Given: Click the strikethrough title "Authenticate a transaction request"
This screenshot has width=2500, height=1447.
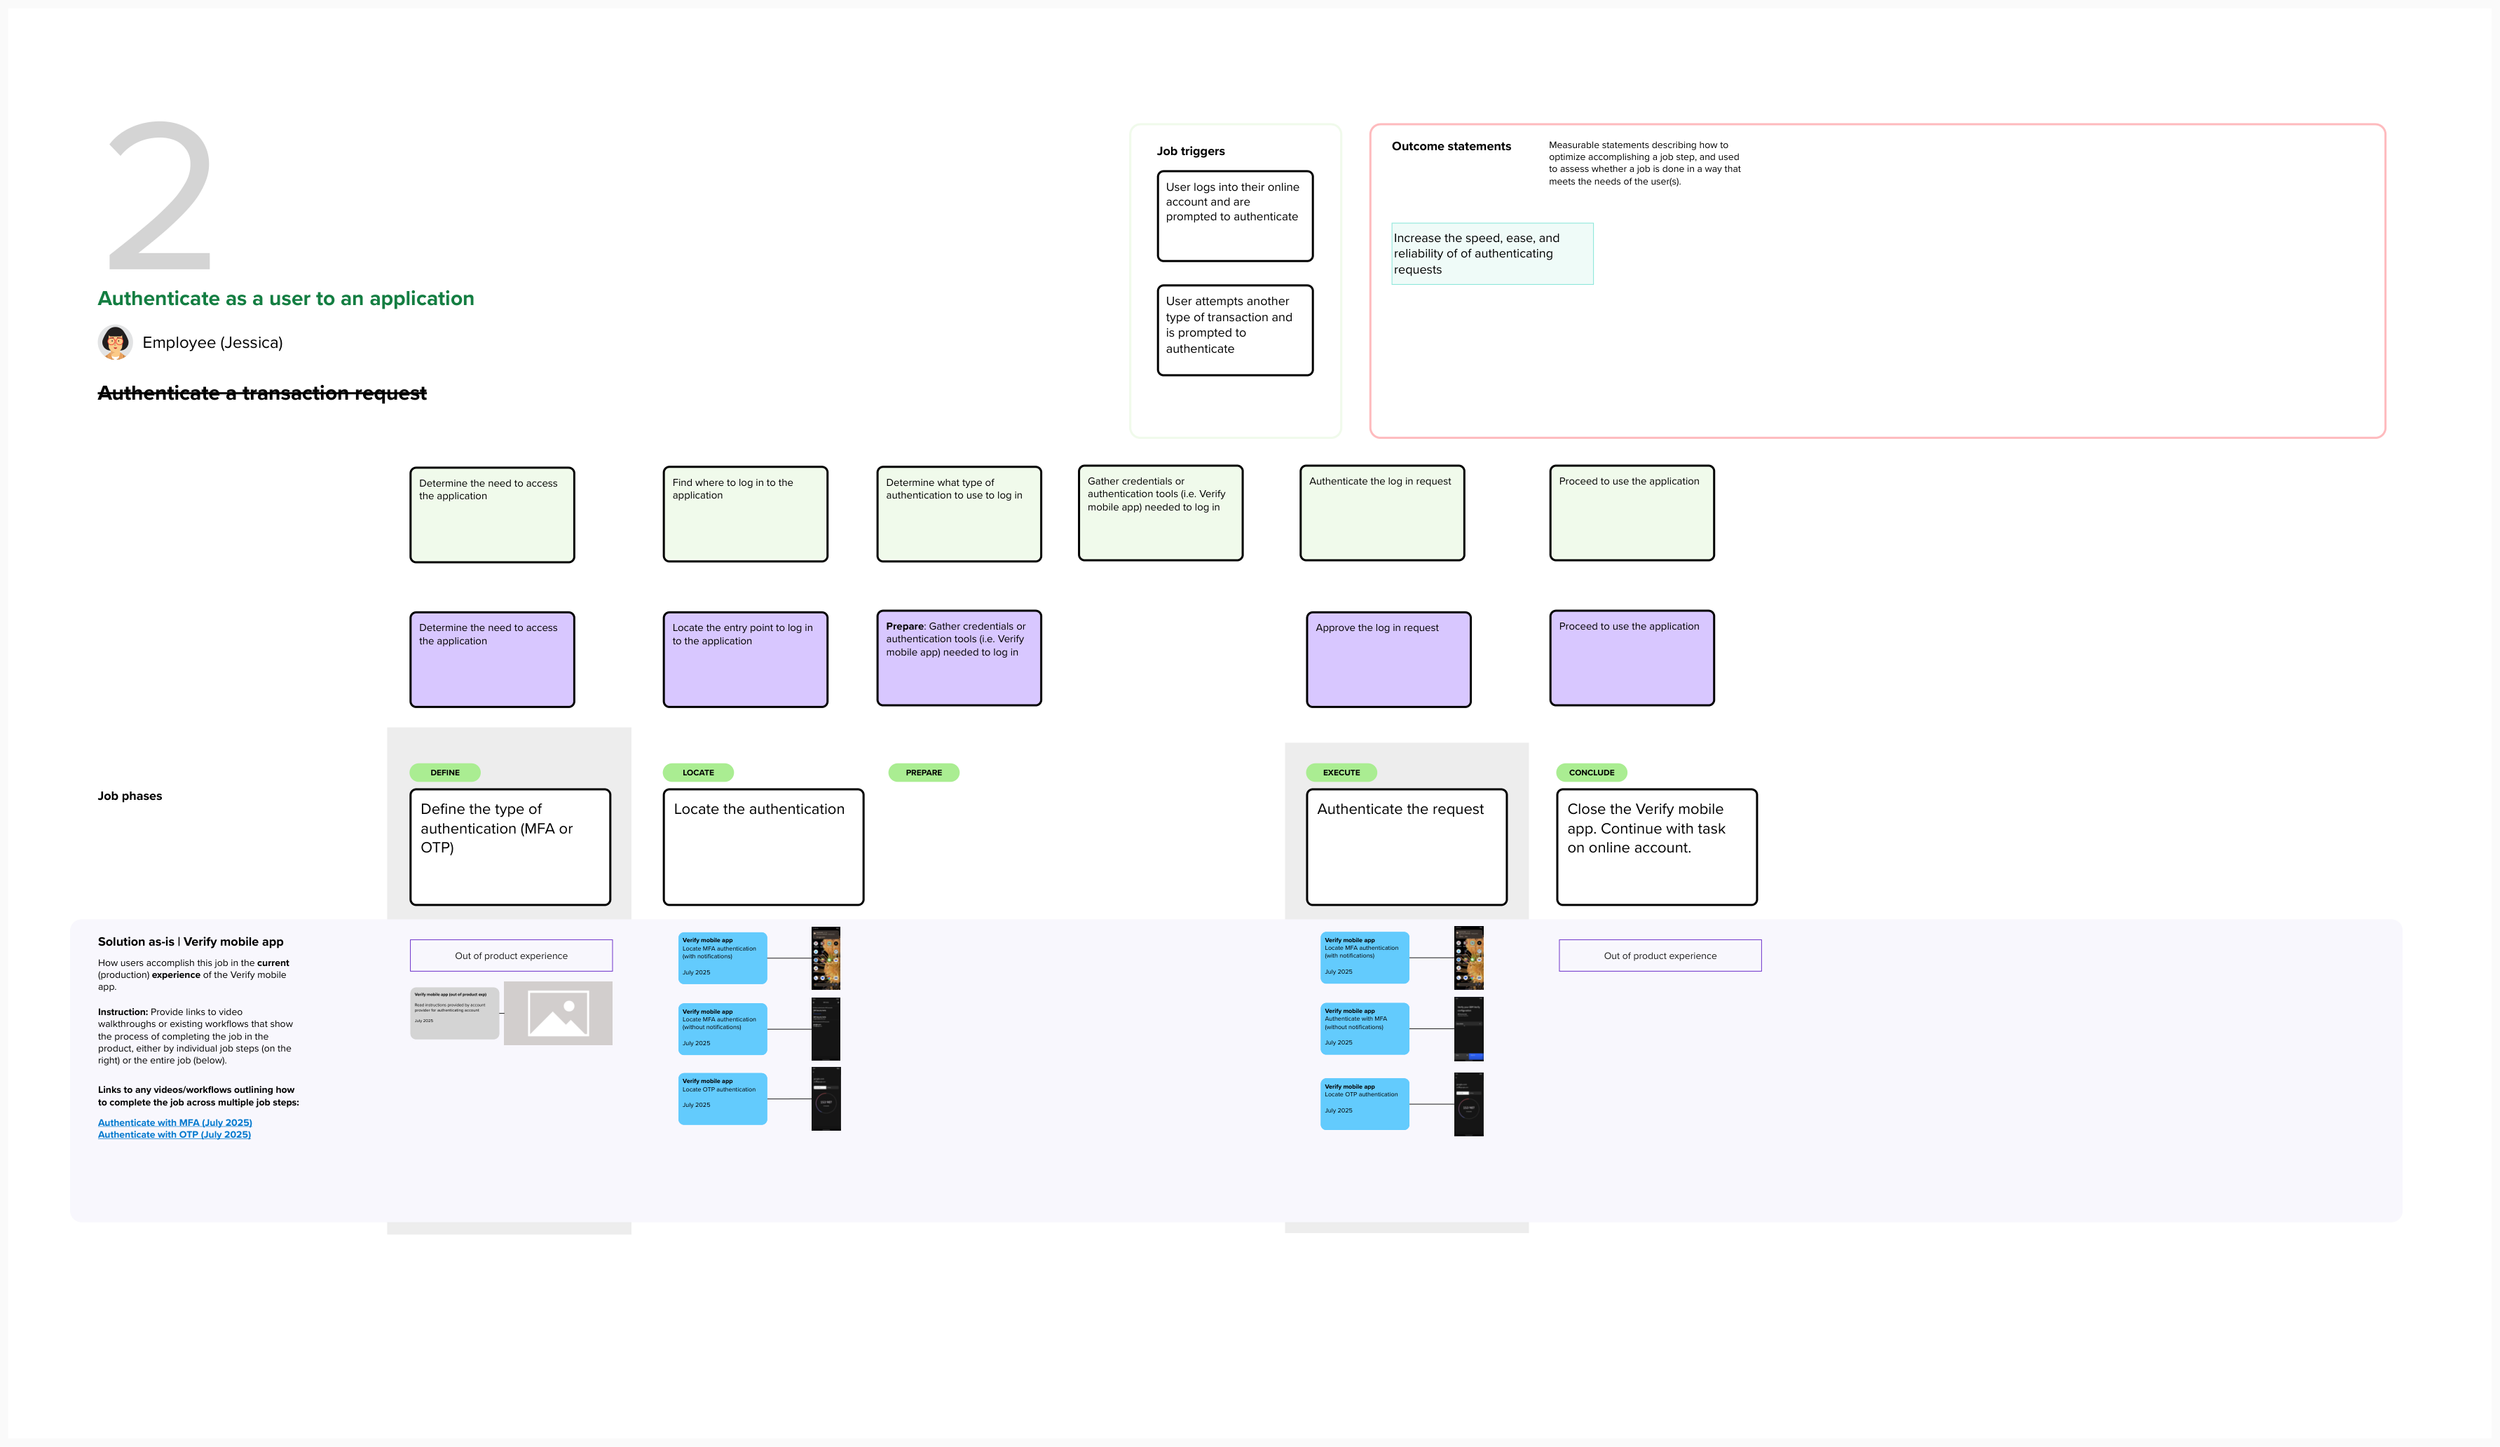Looking at the screenshot, I should (261, 393).
